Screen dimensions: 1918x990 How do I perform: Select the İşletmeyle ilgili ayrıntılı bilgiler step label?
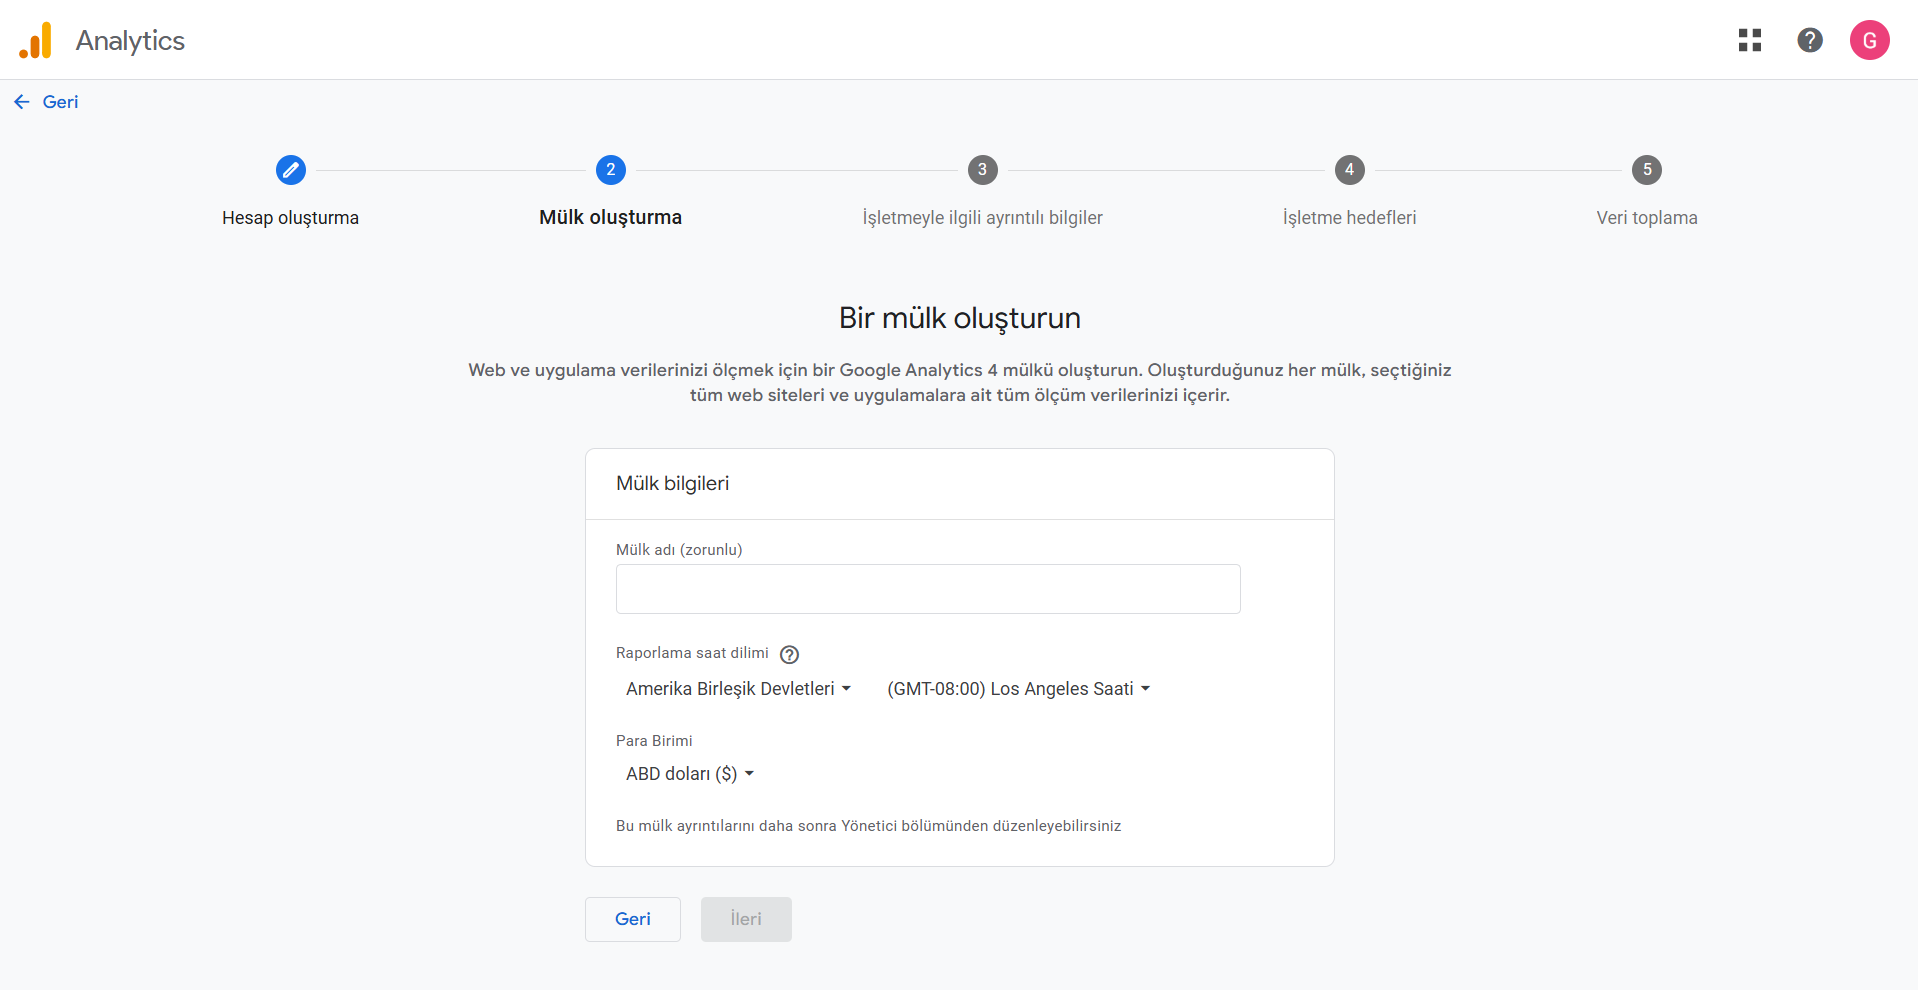982,218
